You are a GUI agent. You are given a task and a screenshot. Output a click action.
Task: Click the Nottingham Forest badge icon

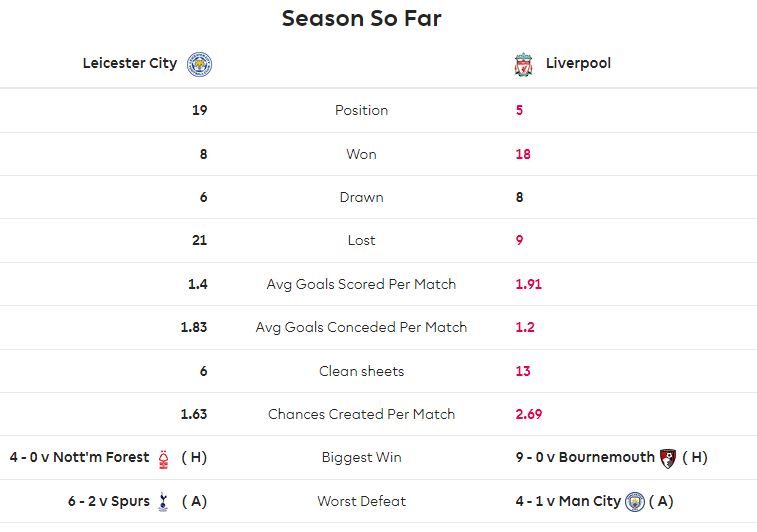pyautogui.click(x=164, y=459)
